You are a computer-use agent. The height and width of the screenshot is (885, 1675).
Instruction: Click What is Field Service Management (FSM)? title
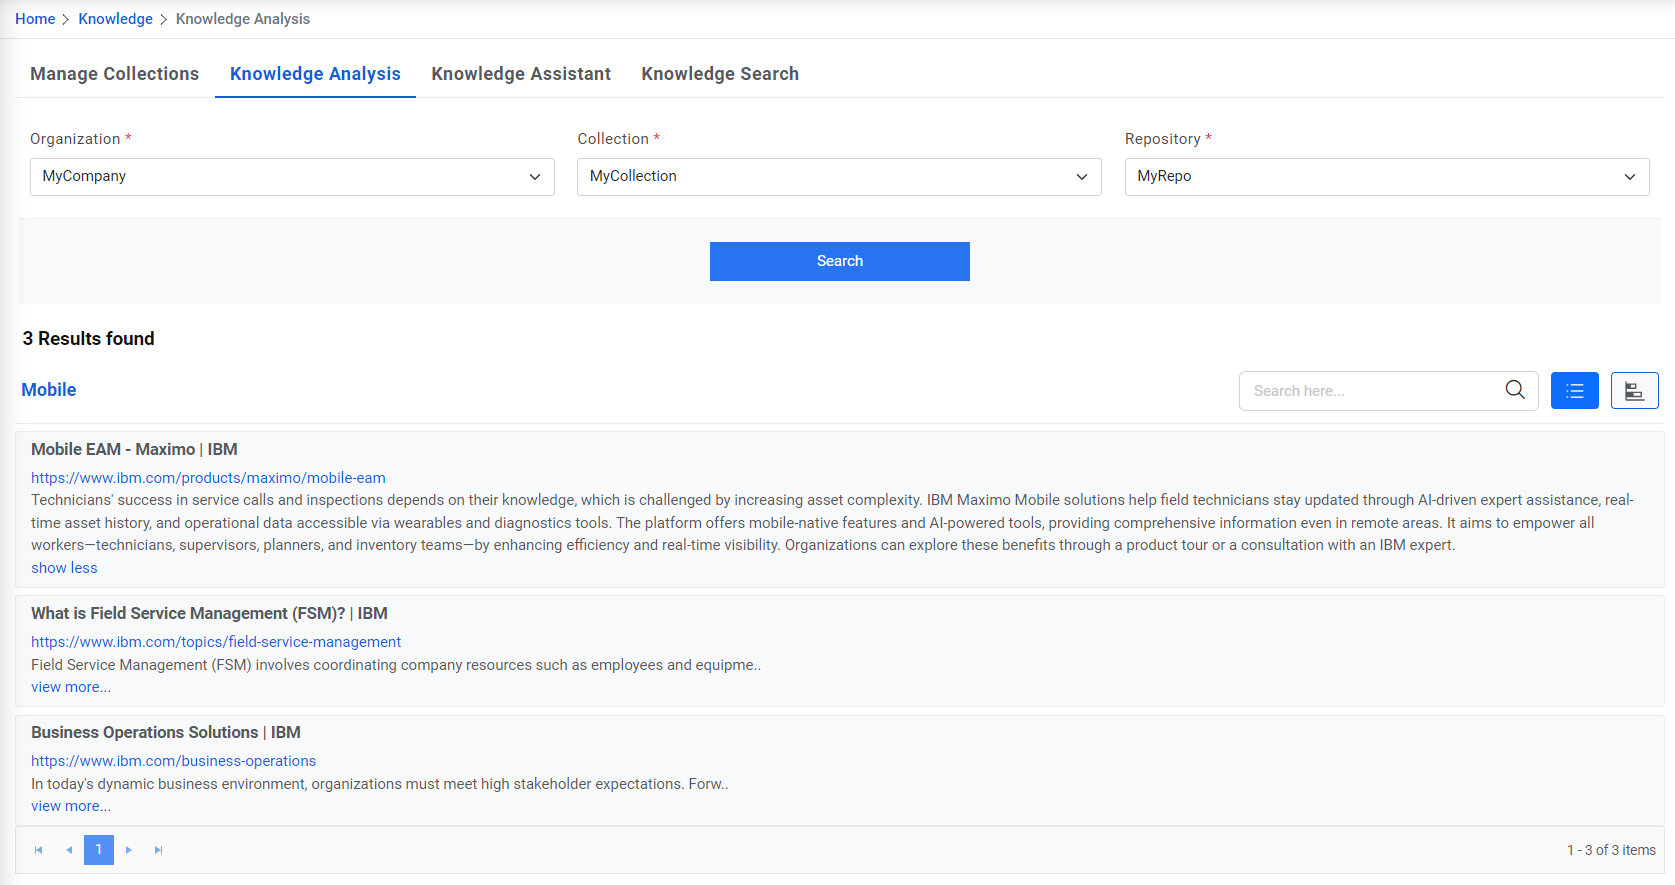[x=209, y=614]
